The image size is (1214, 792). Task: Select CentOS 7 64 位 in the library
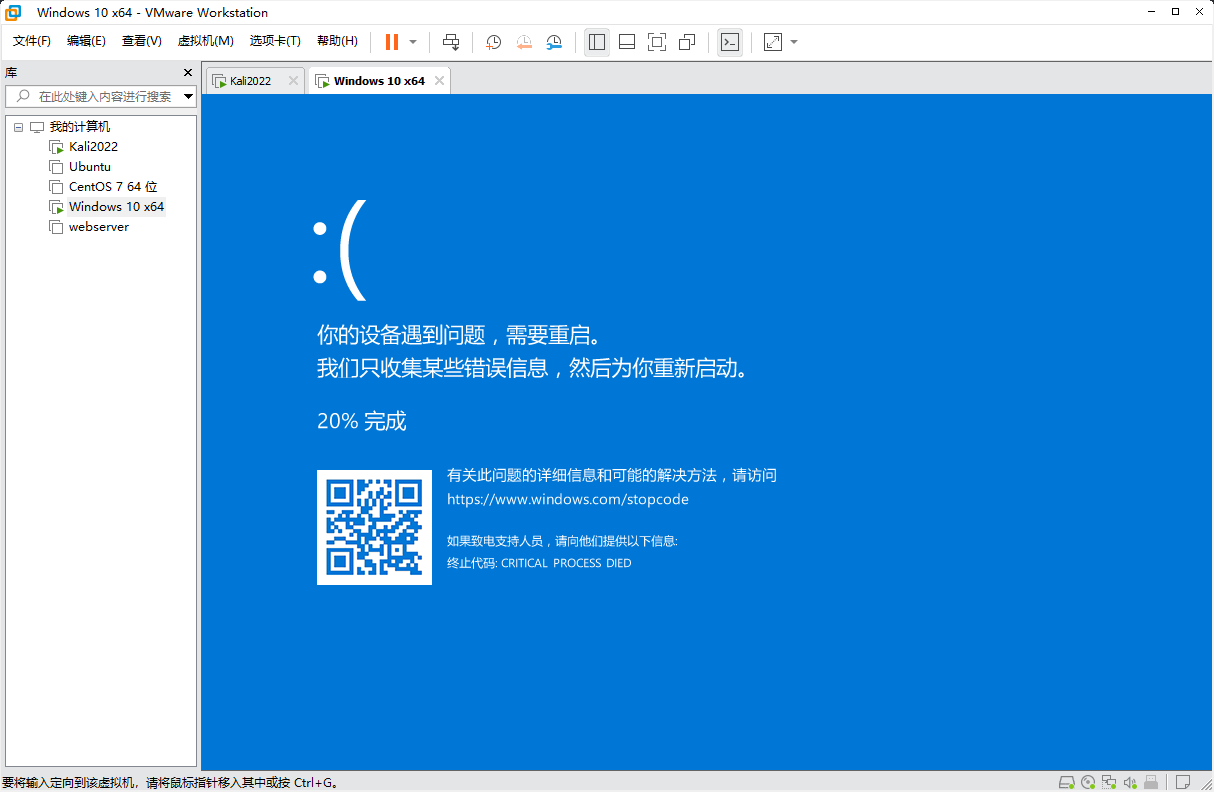tap(113, 187)
